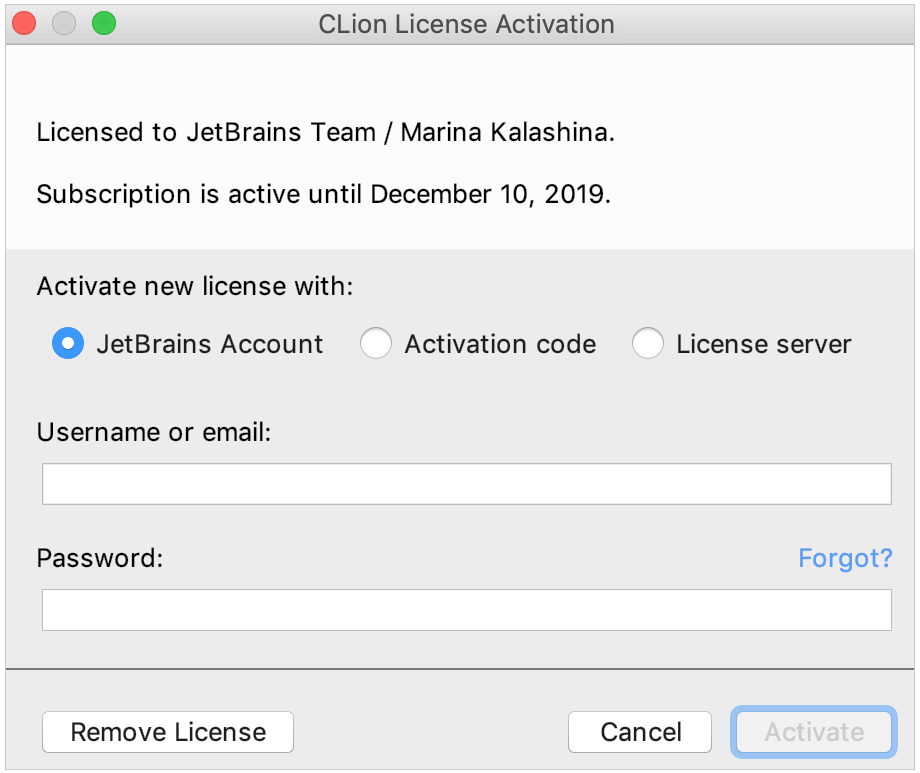The image size is (920, 773).
Task: Click the License server label text
Action: click(x=763, y=344)
